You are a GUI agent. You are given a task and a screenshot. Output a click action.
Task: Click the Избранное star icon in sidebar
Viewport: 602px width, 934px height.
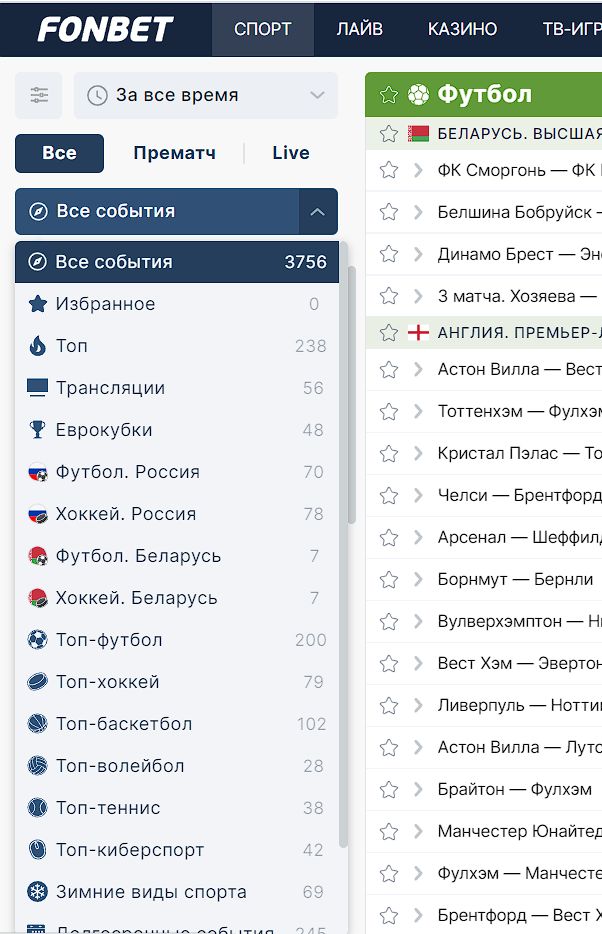coord(38,304)
